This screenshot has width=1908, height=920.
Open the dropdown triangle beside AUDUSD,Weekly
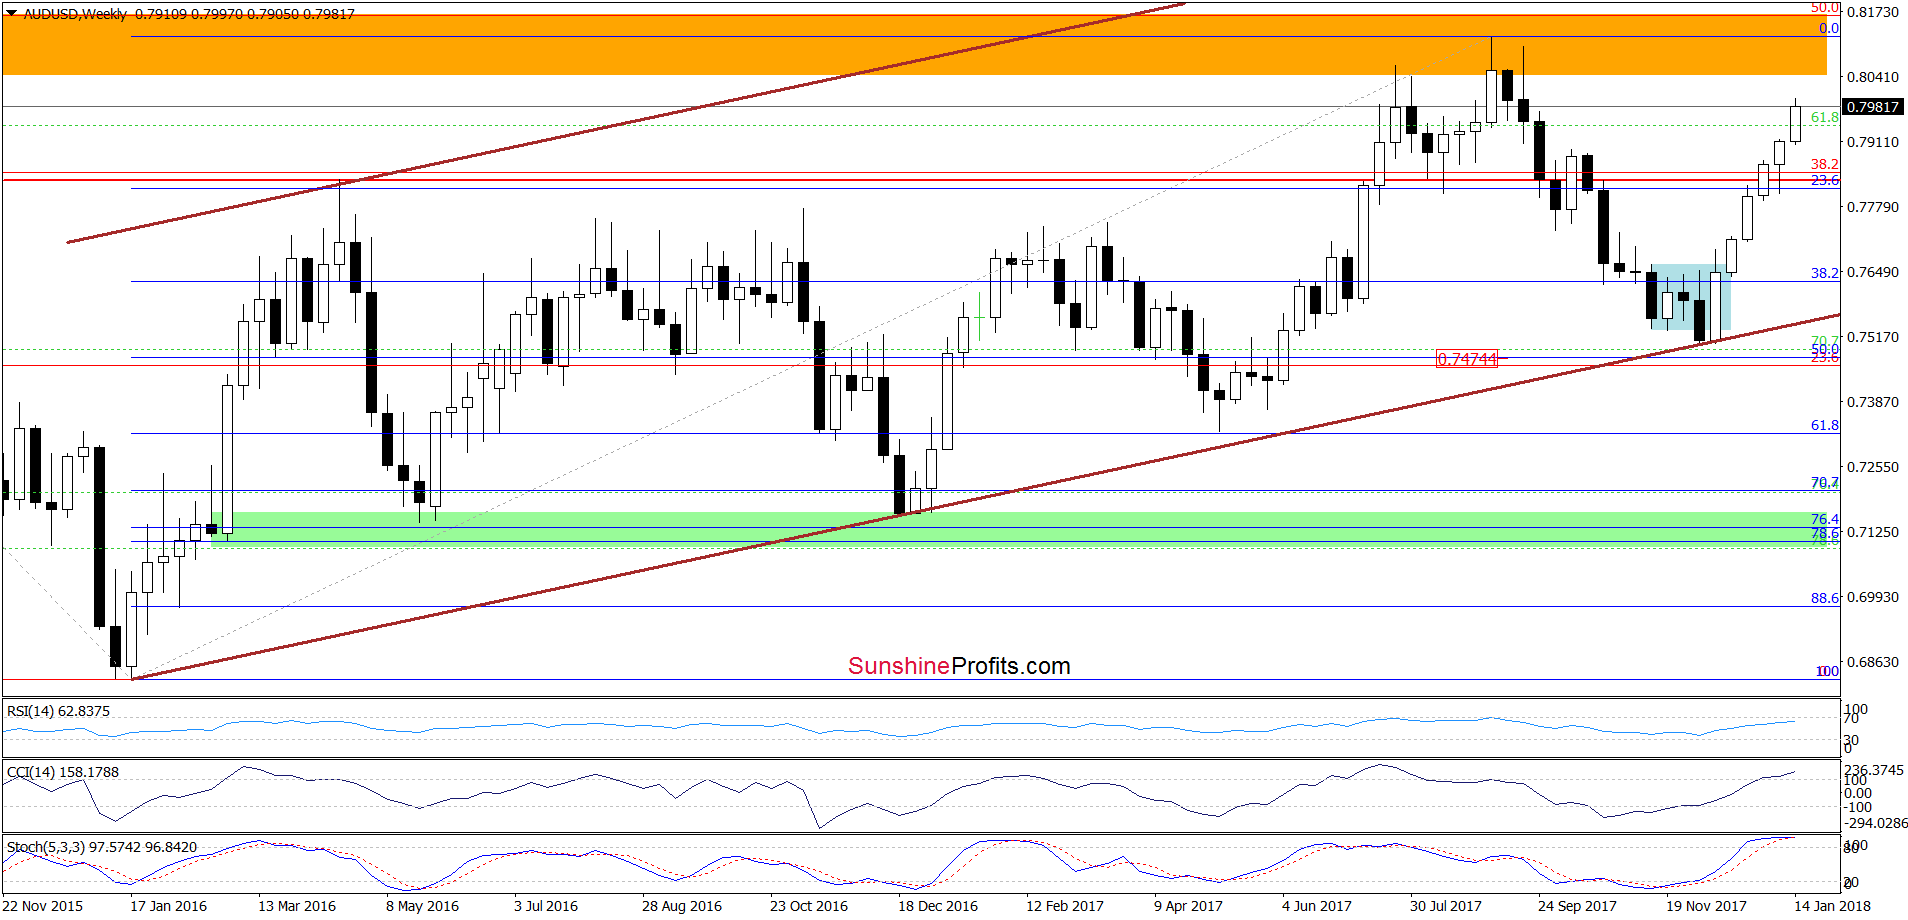[x=11, y=14]
